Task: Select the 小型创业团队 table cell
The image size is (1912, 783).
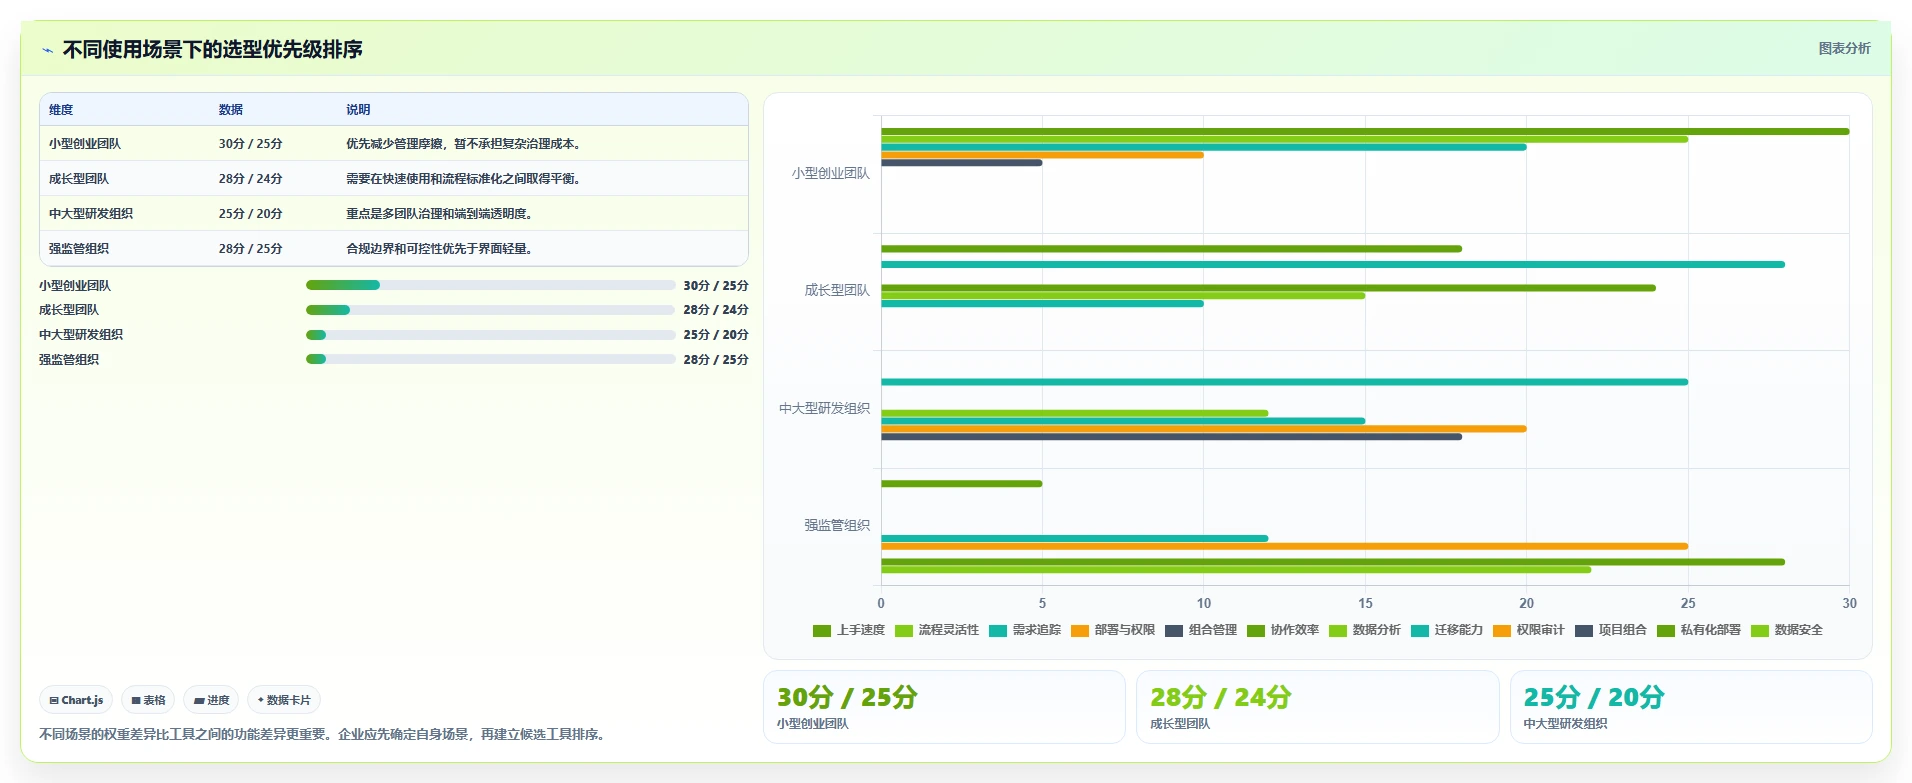Action: tap(85, 144)
